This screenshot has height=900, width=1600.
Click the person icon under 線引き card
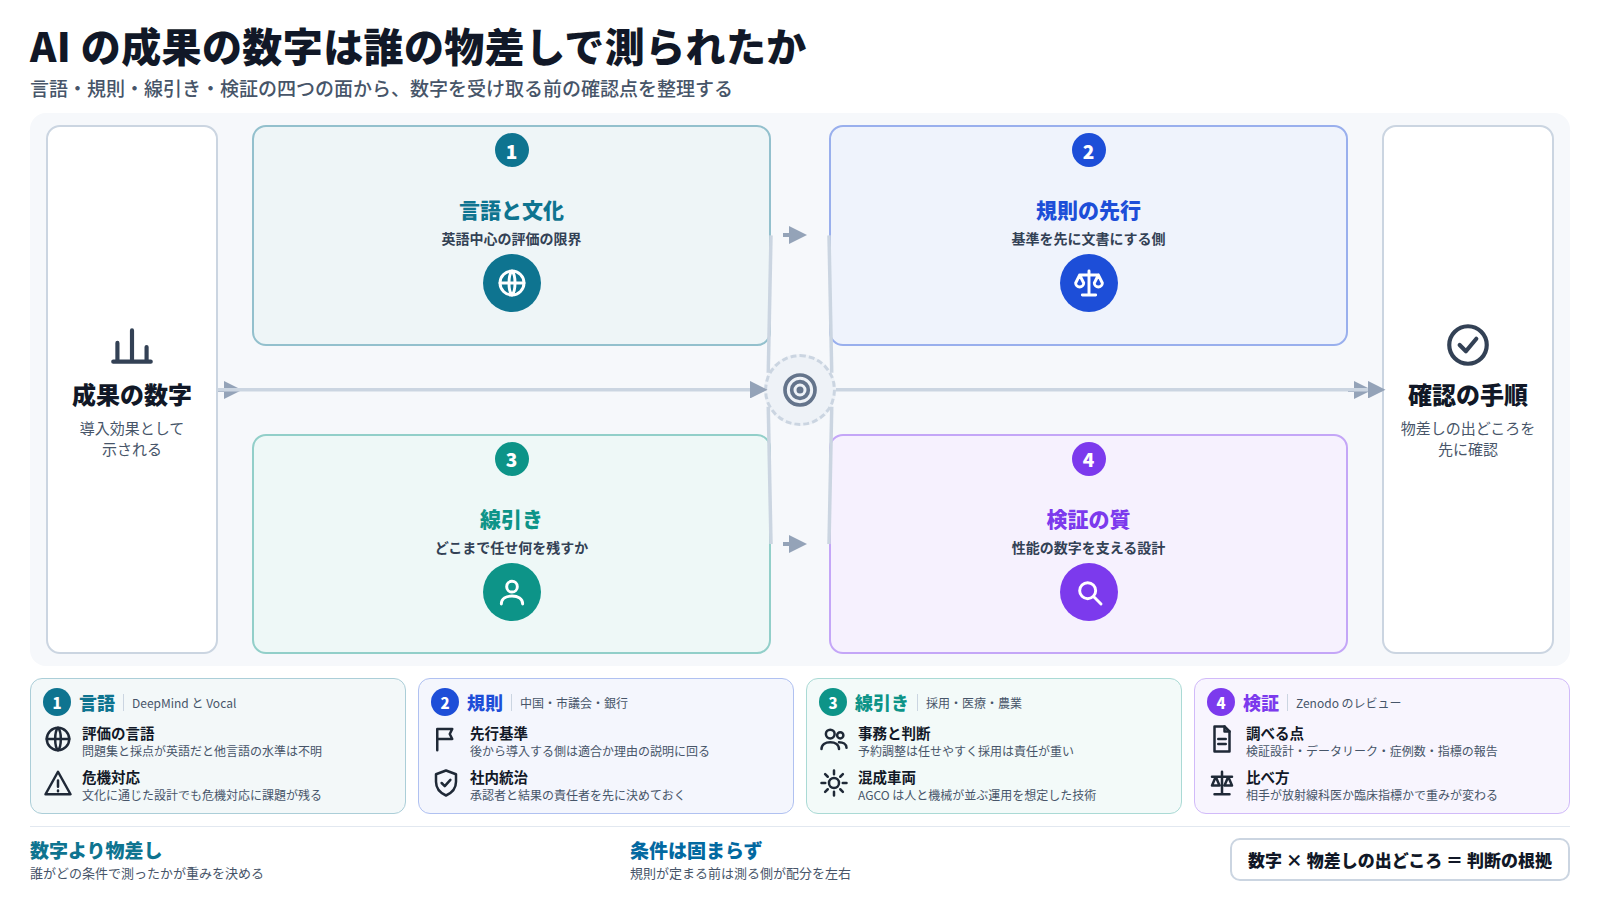coord(512,592)
